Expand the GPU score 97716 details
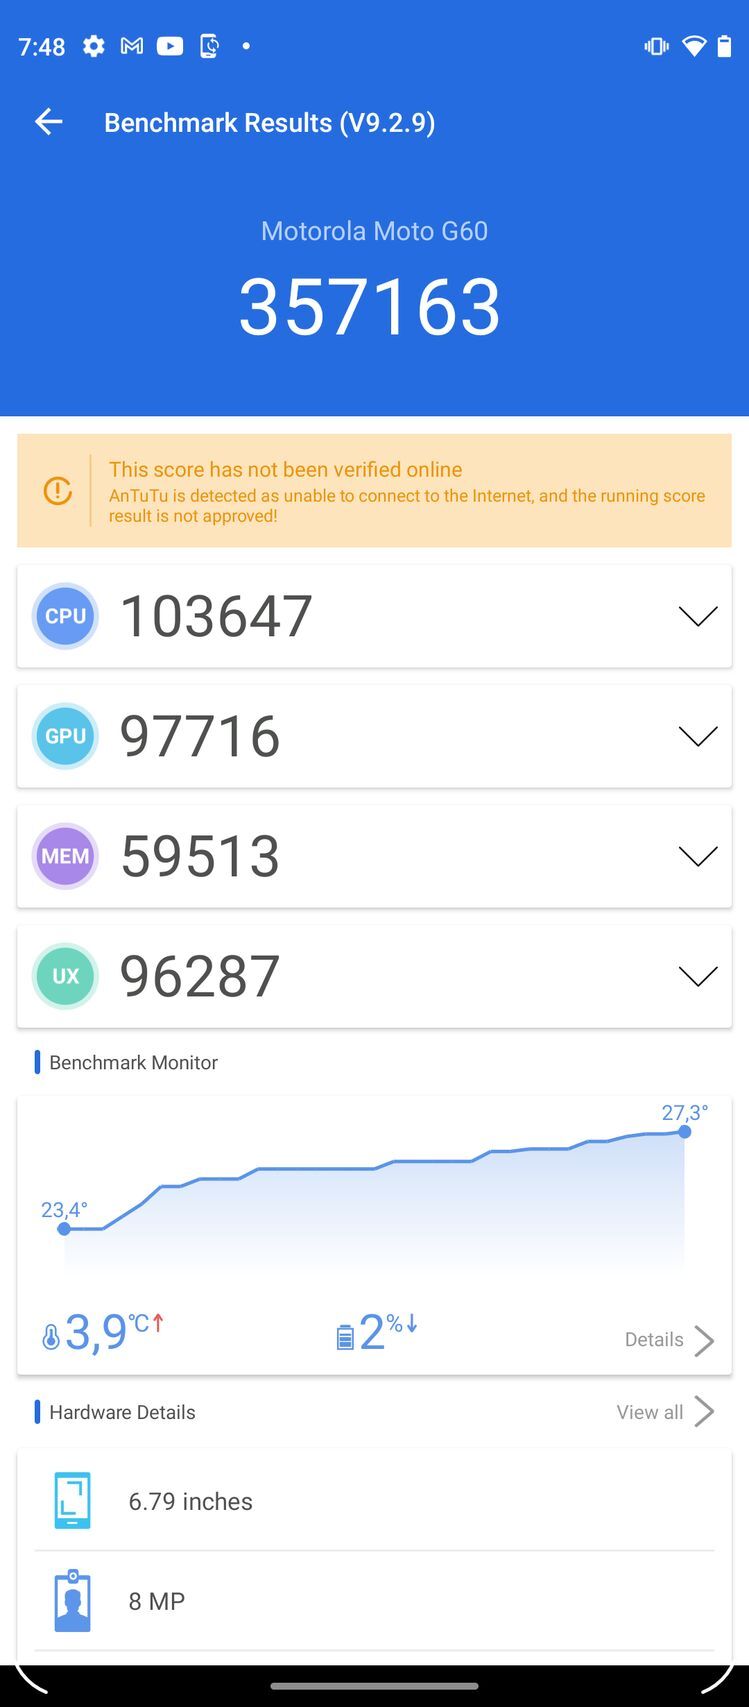Screen dimensions: 749x1707 click(697, 736)
